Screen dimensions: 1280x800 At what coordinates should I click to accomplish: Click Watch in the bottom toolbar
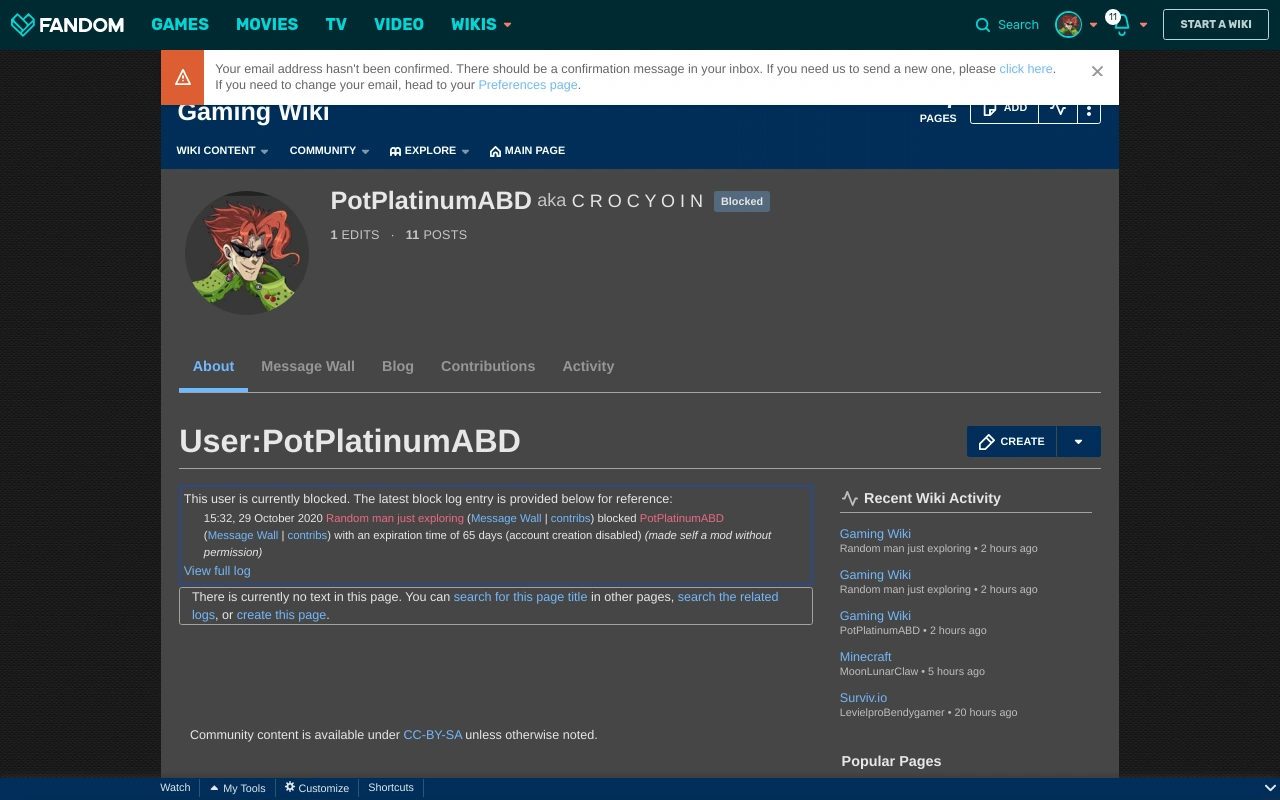click(175, 788)
